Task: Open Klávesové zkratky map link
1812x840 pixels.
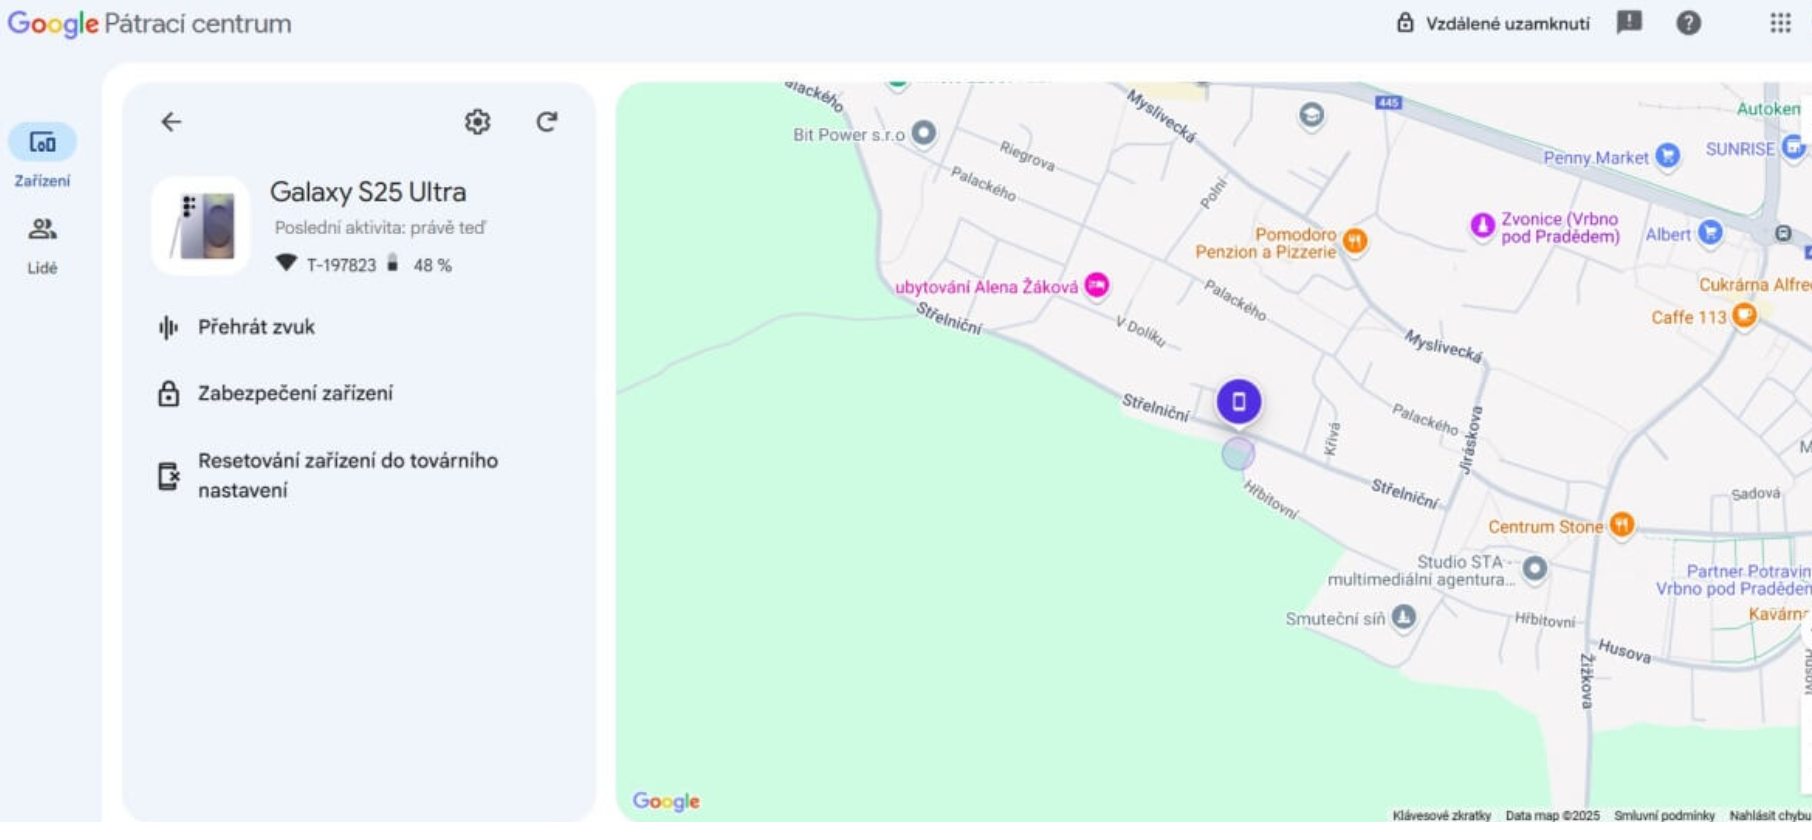Action: 1441,815
